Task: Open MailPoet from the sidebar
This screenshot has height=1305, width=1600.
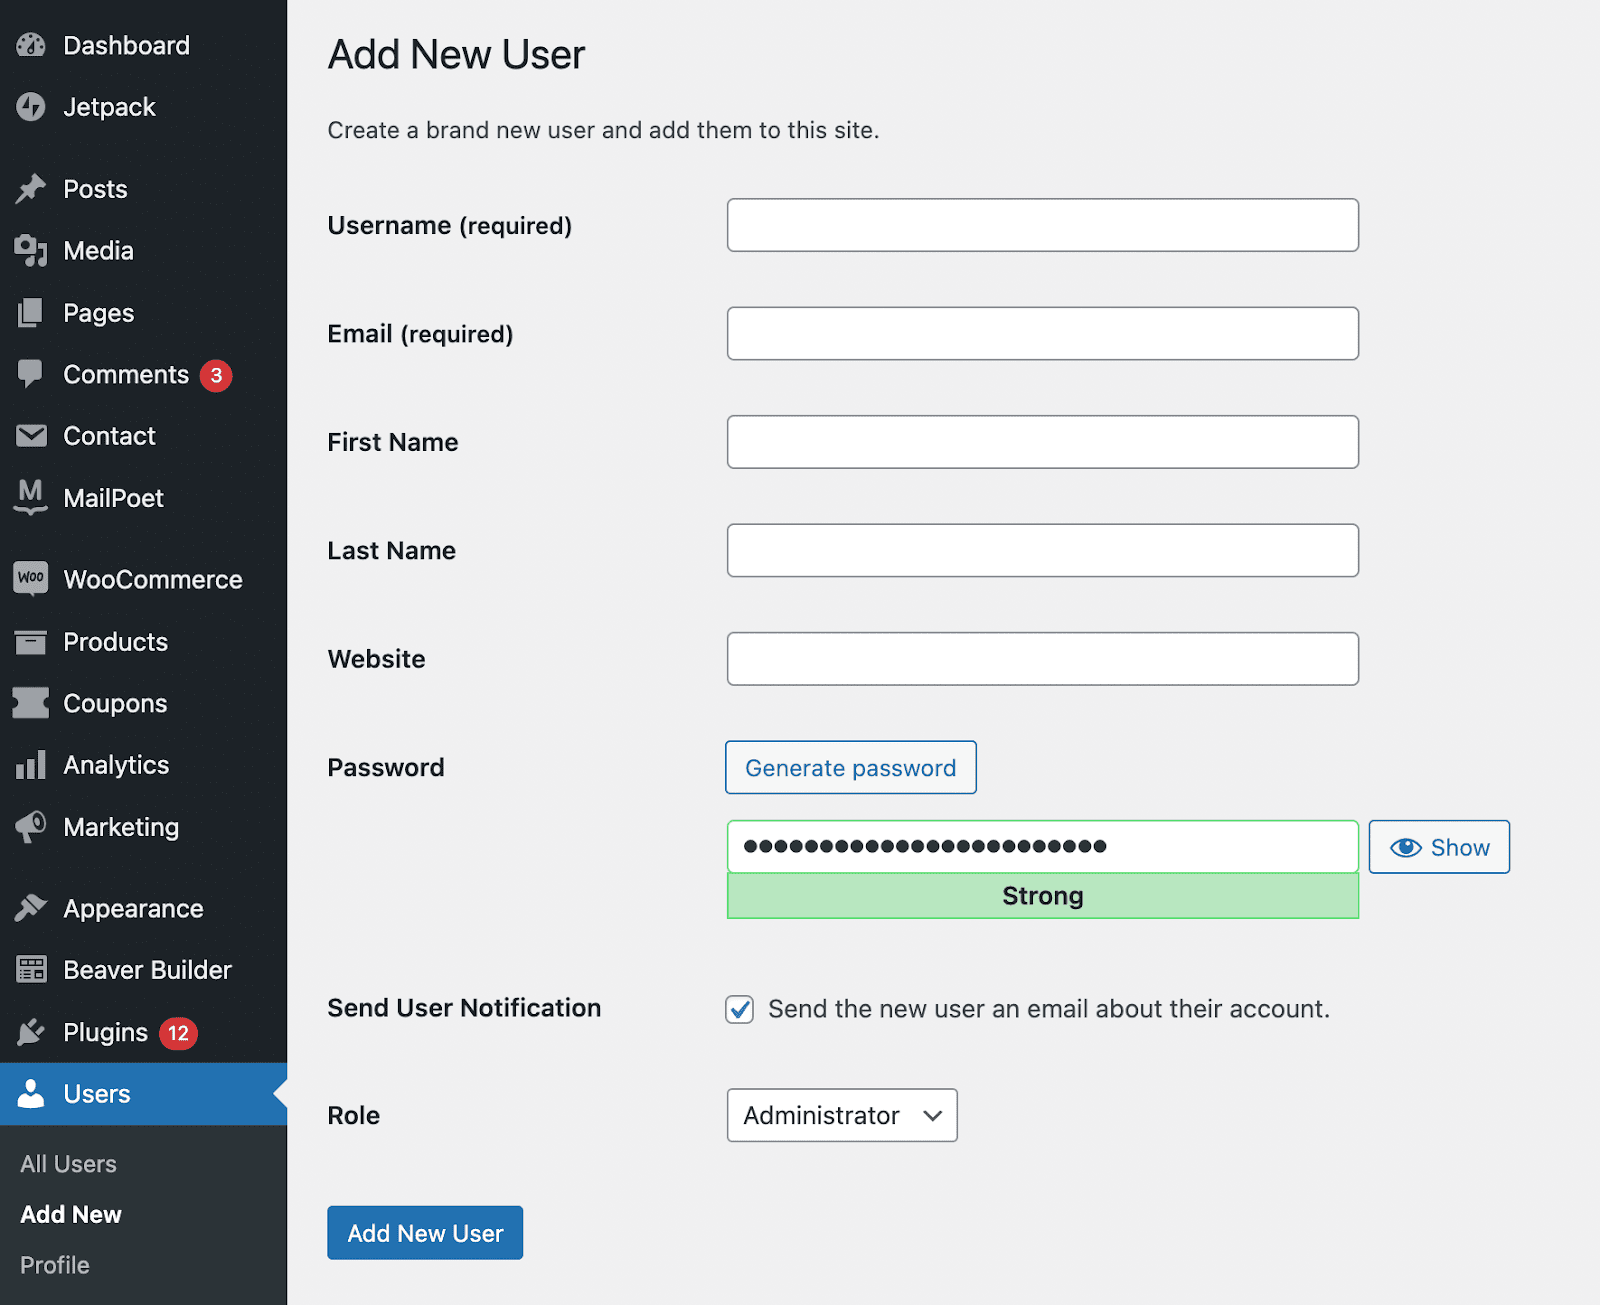Action: click(31, 497)
